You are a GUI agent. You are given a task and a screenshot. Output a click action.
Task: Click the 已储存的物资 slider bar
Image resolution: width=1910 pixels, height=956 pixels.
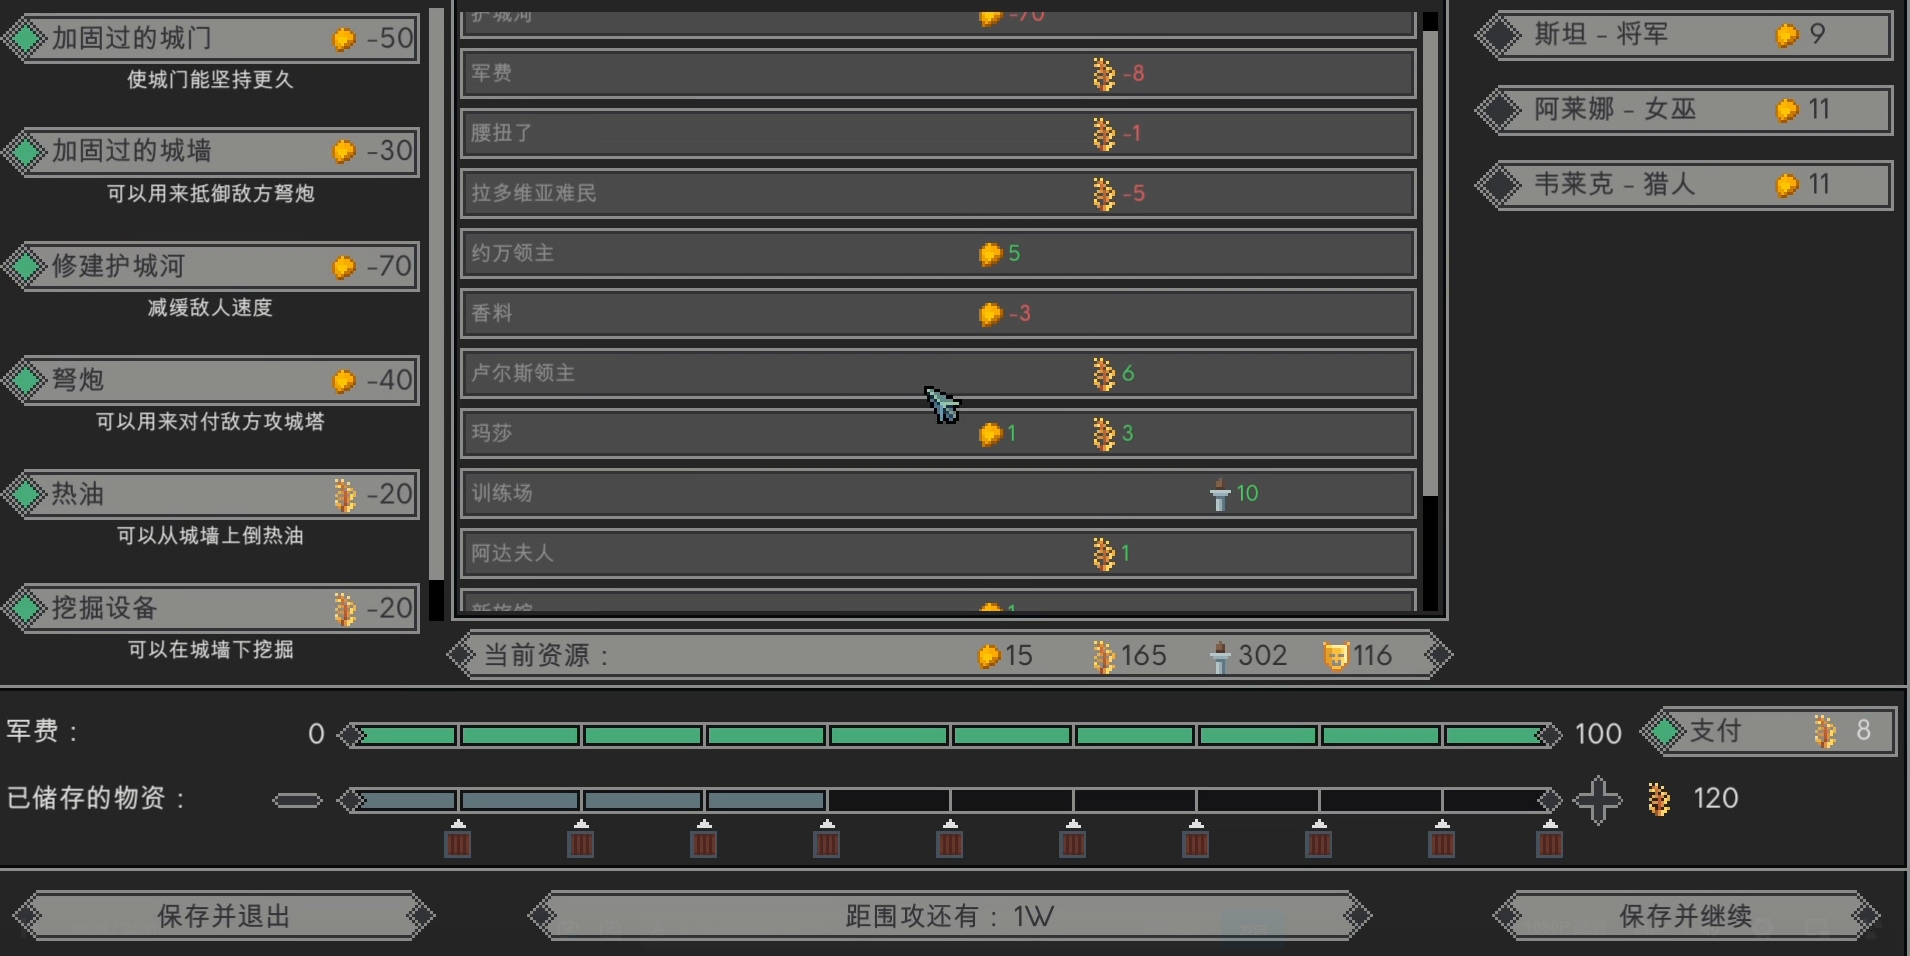950,800
